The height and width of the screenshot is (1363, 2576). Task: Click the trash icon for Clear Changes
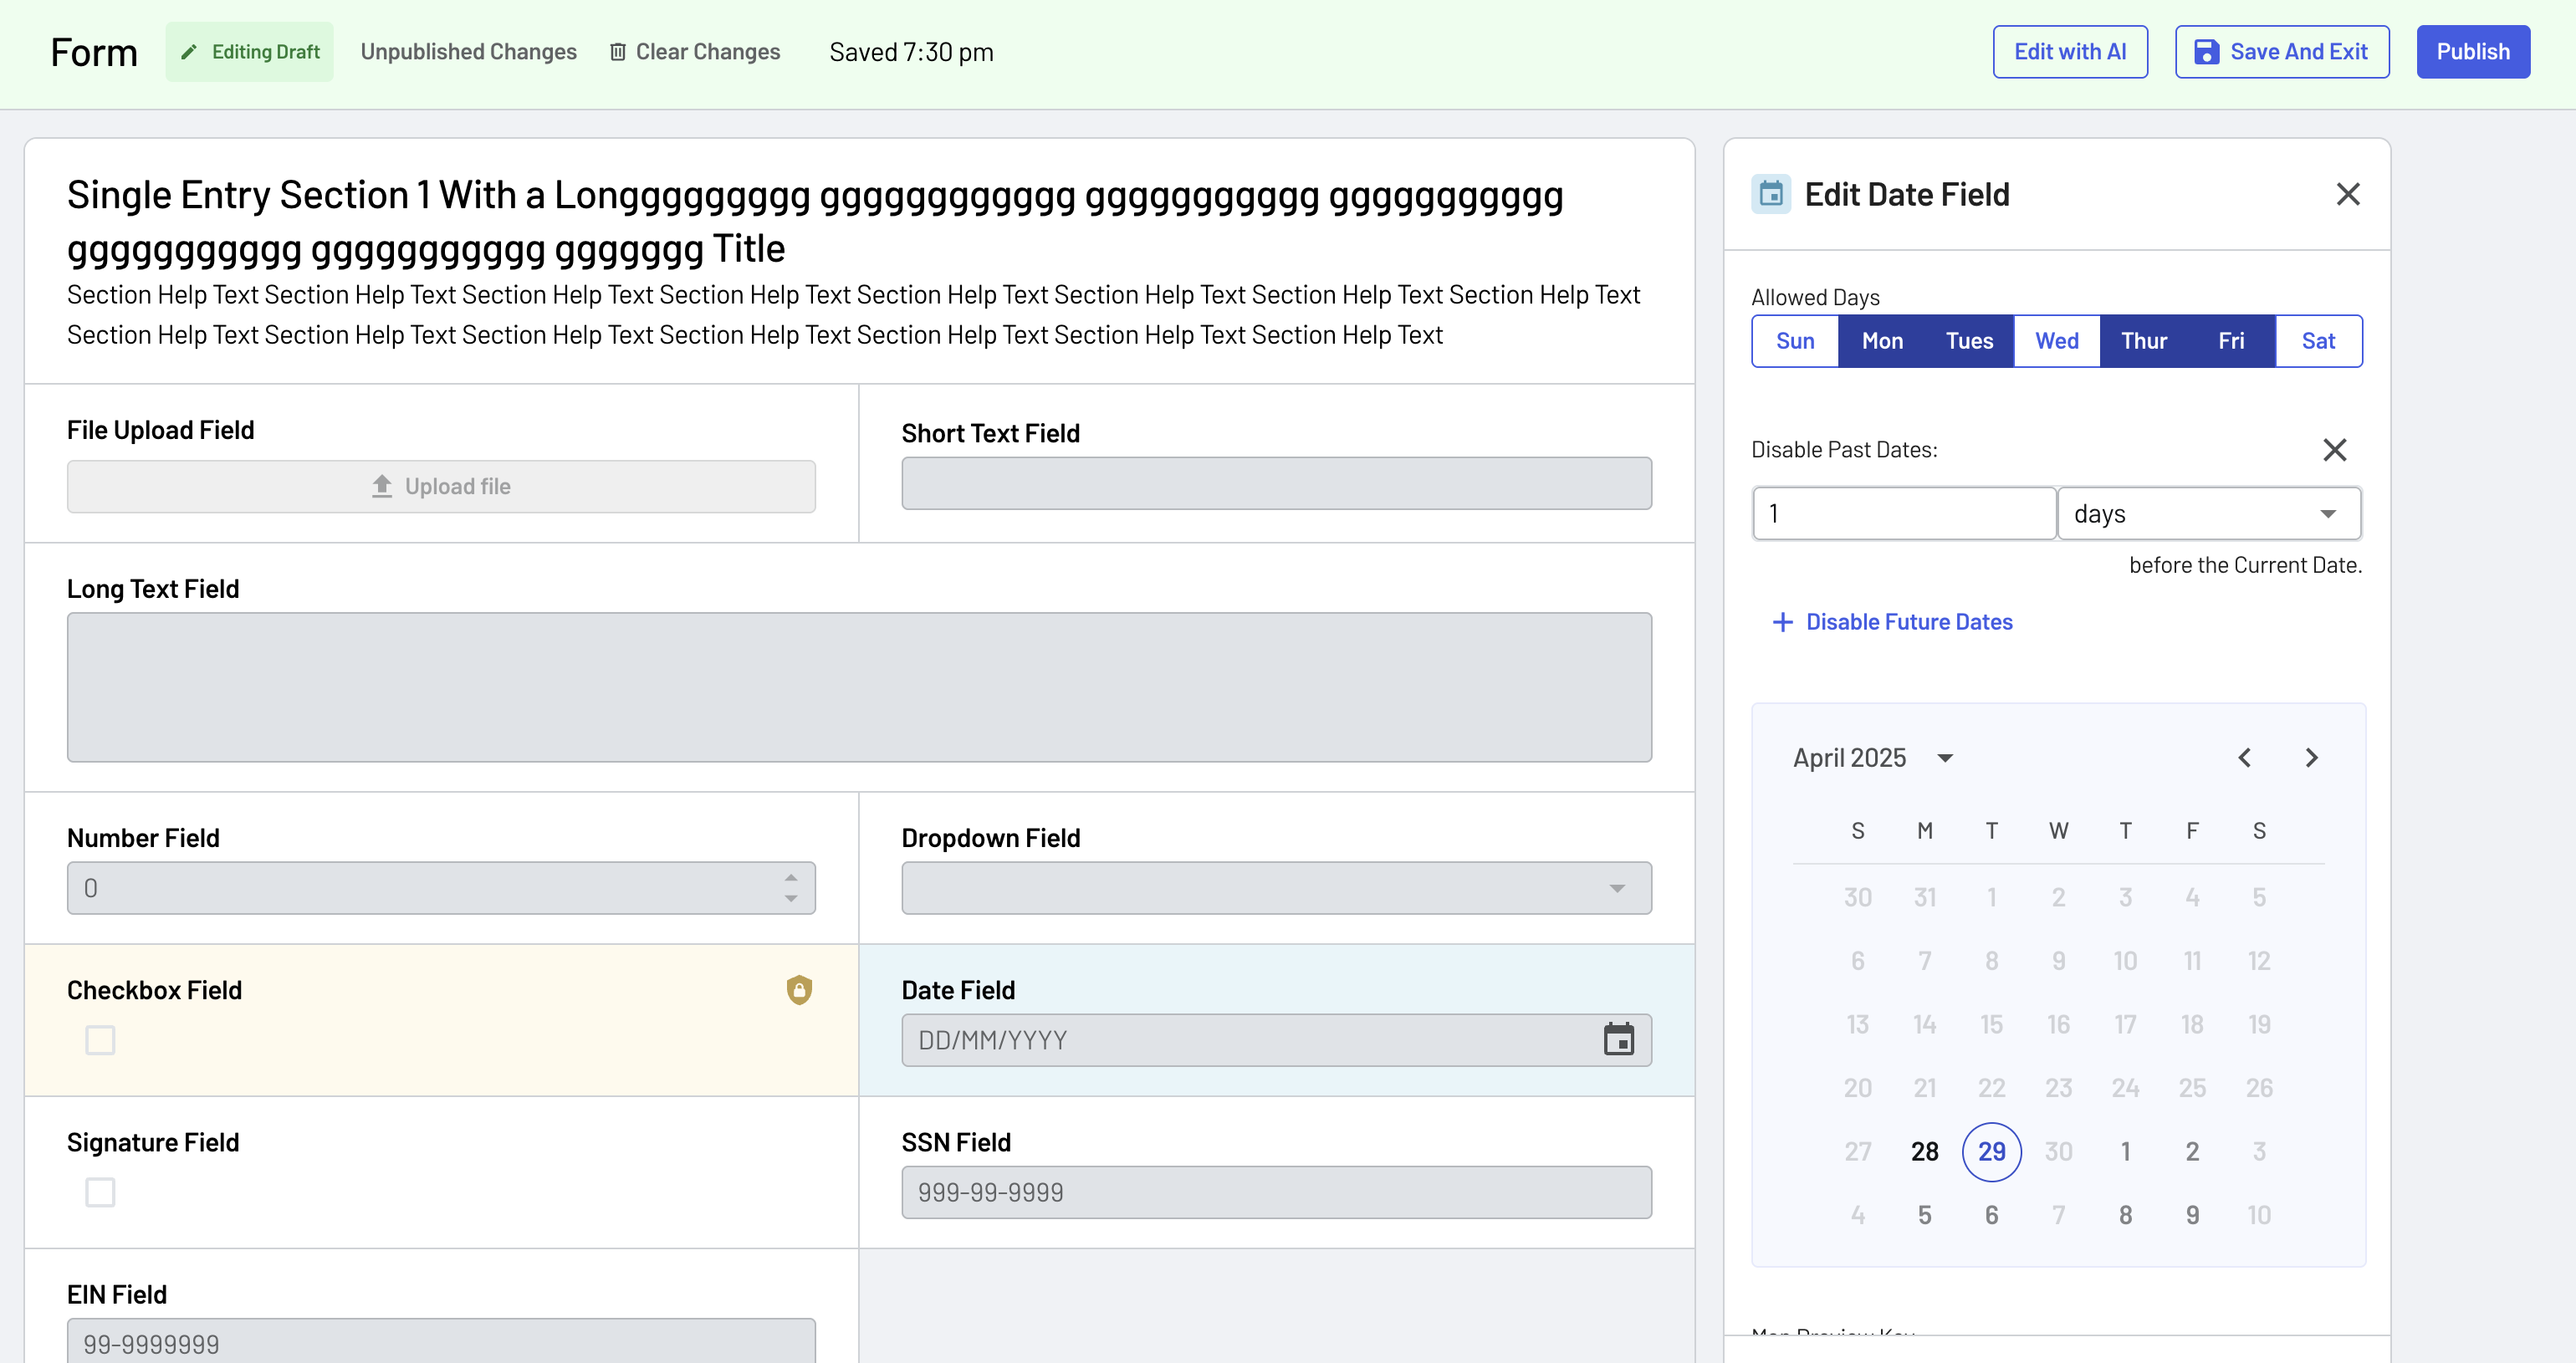(x=618, y=52)
